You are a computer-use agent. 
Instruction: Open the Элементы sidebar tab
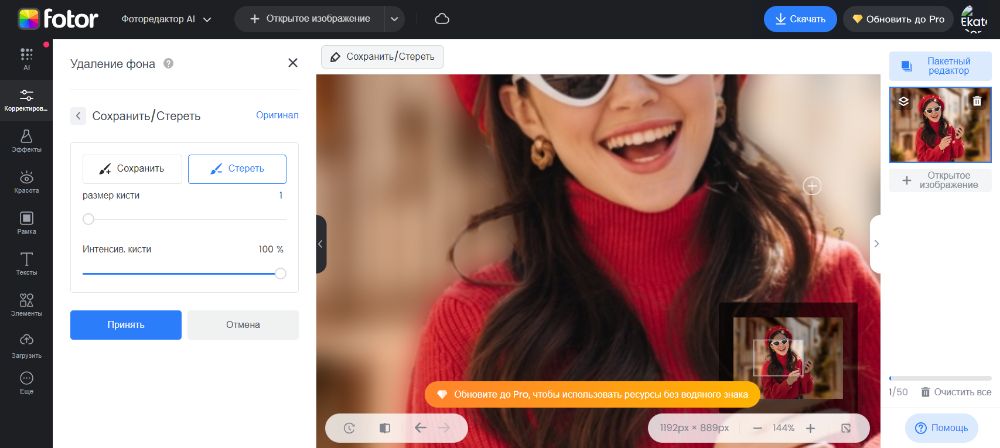(26, 305)
